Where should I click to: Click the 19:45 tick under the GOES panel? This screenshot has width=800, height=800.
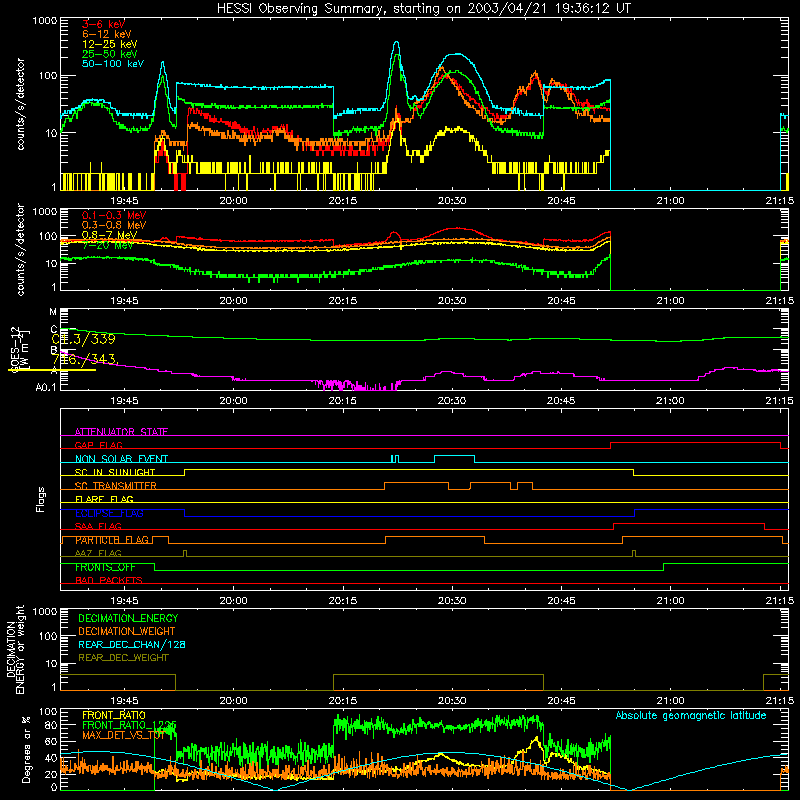(x=124, y=401)
